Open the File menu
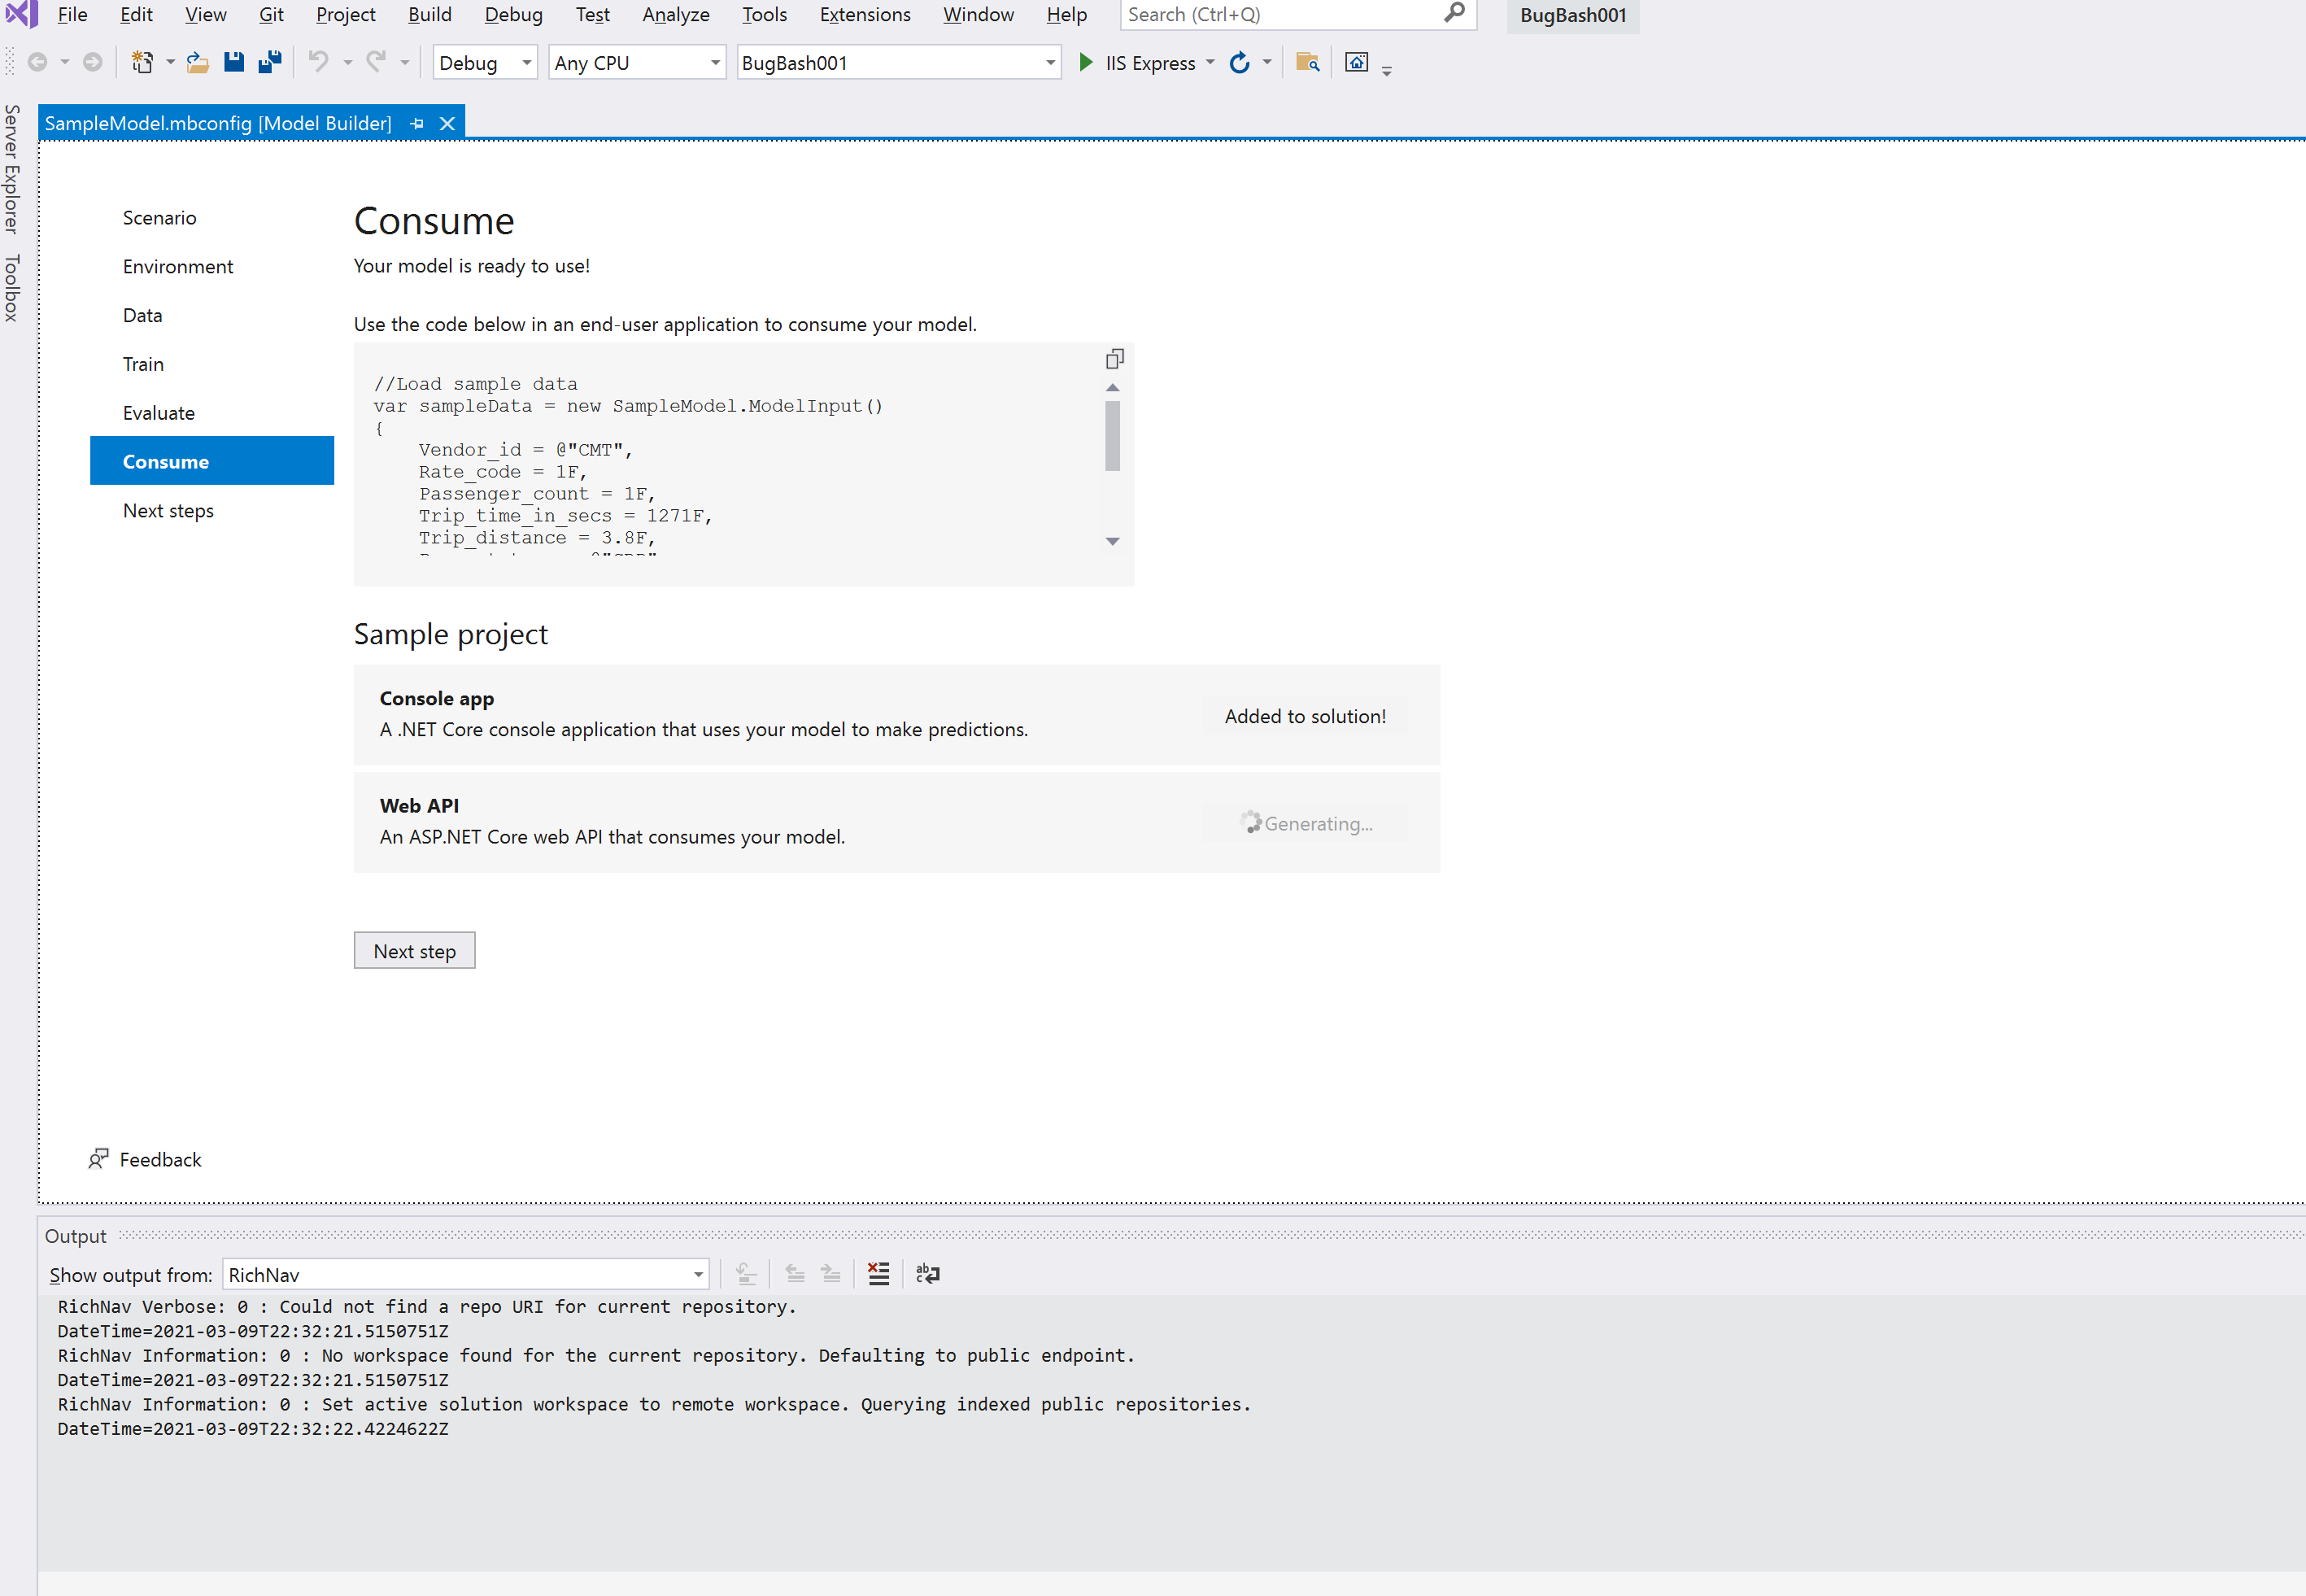This screenshot has width=2306, height=1596. coord(72,14)
